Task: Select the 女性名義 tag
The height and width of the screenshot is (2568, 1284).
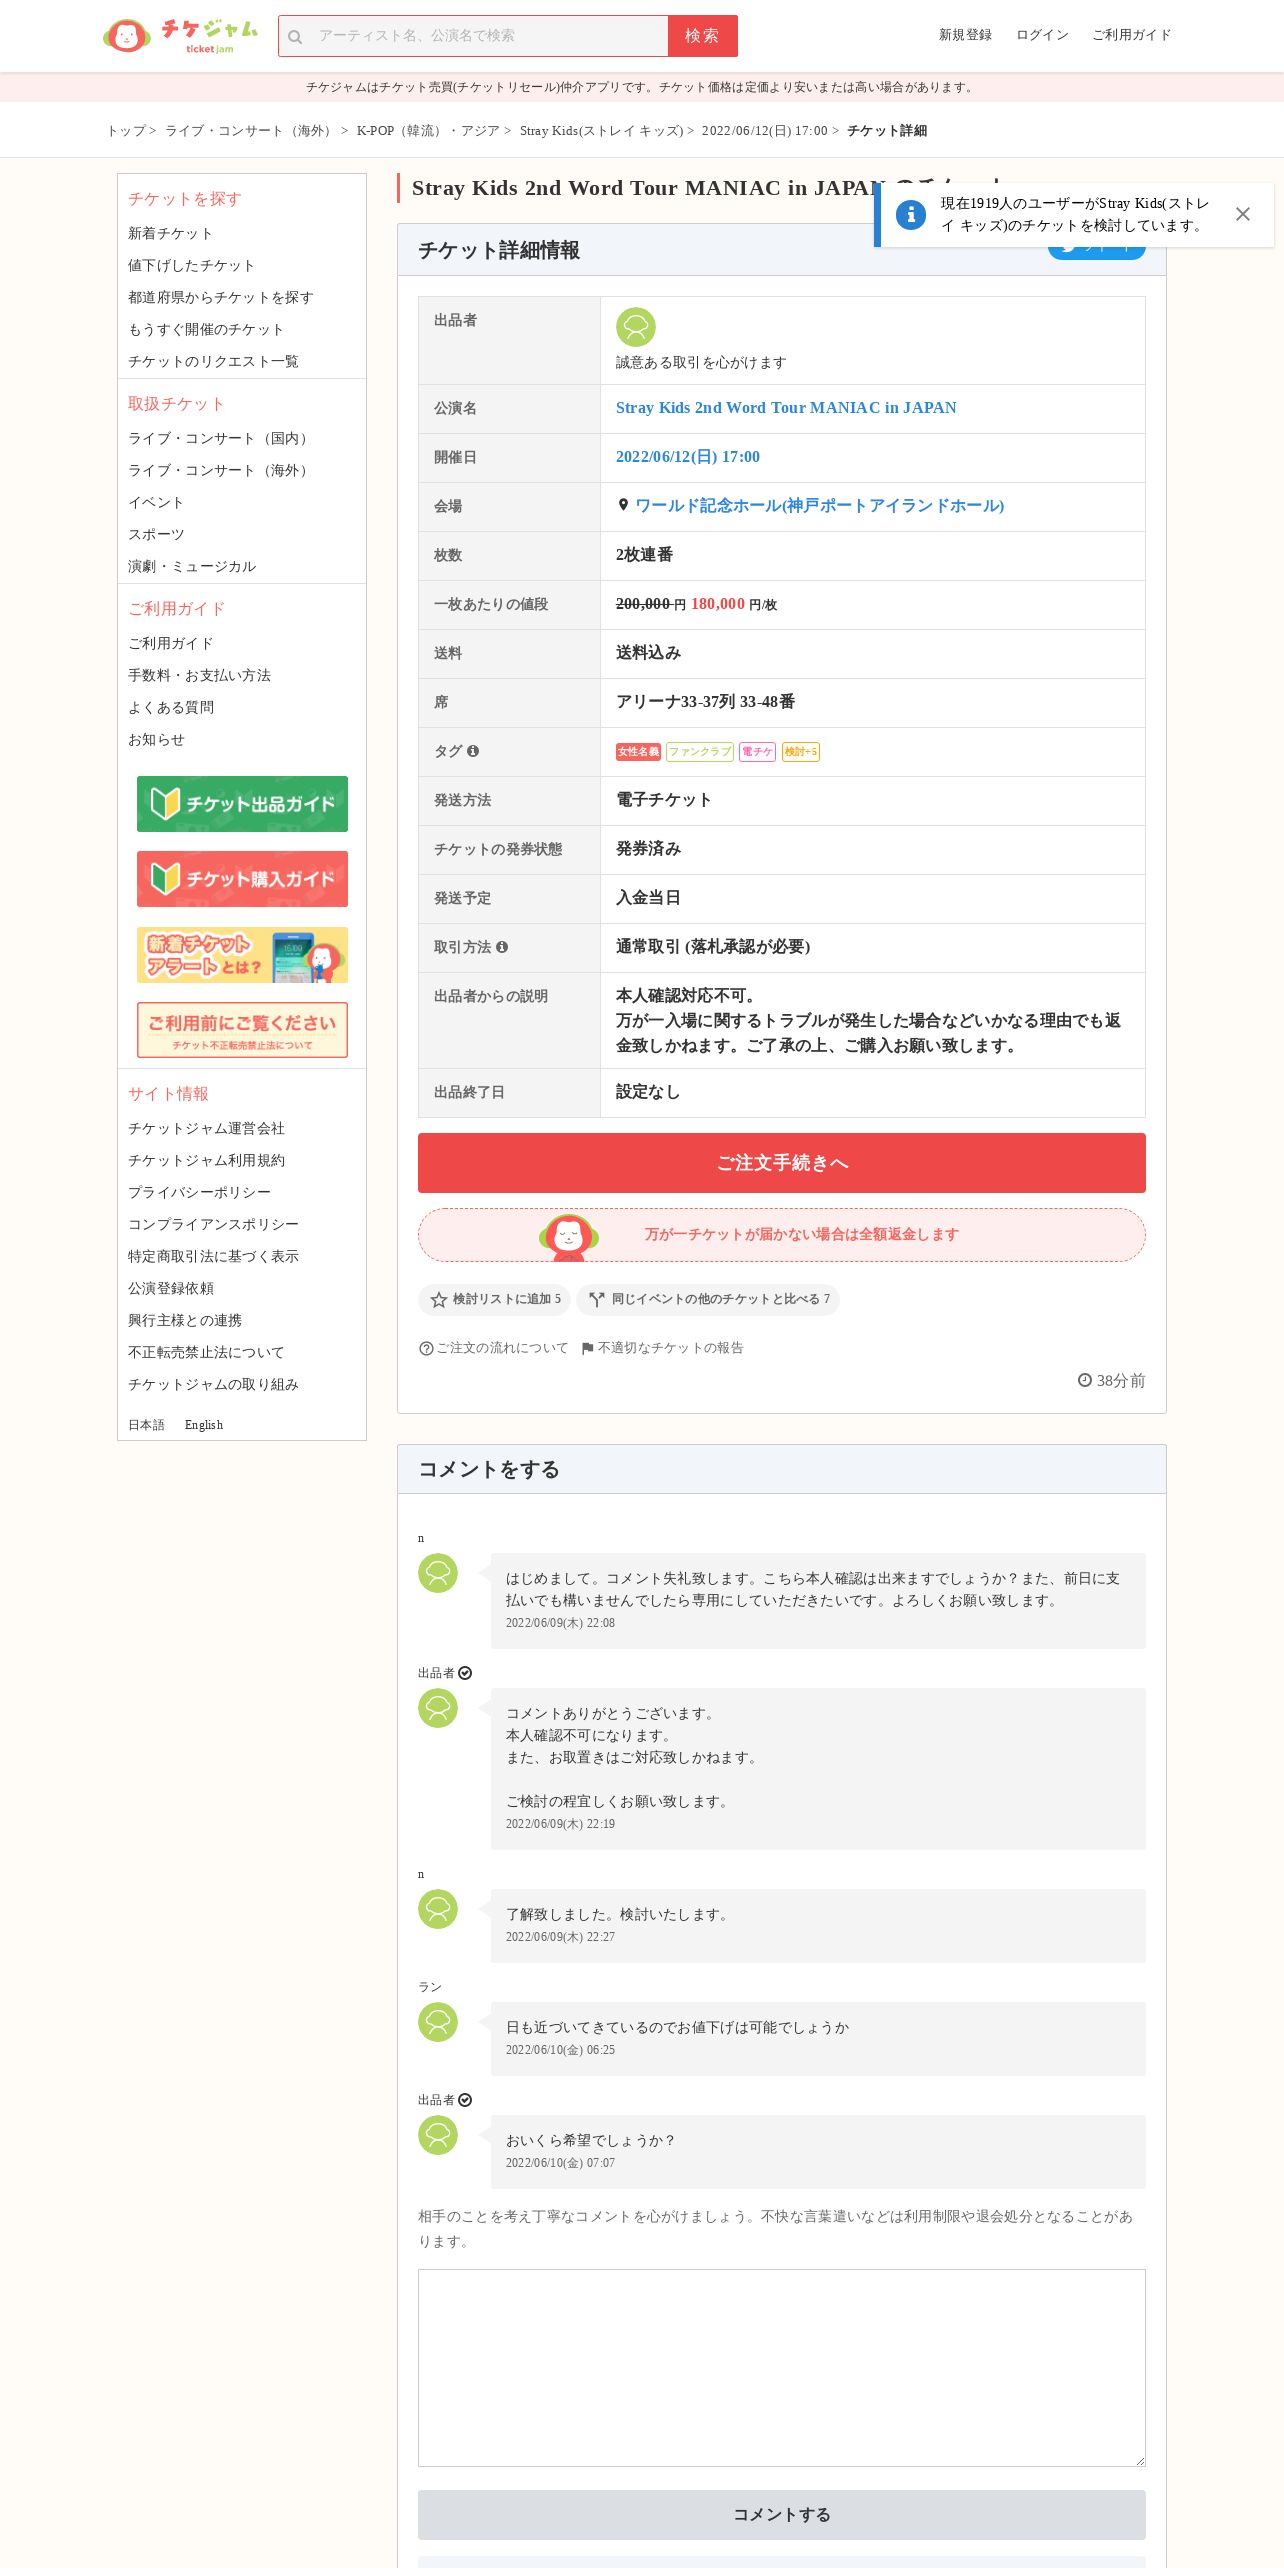Action: pos(638,752)
